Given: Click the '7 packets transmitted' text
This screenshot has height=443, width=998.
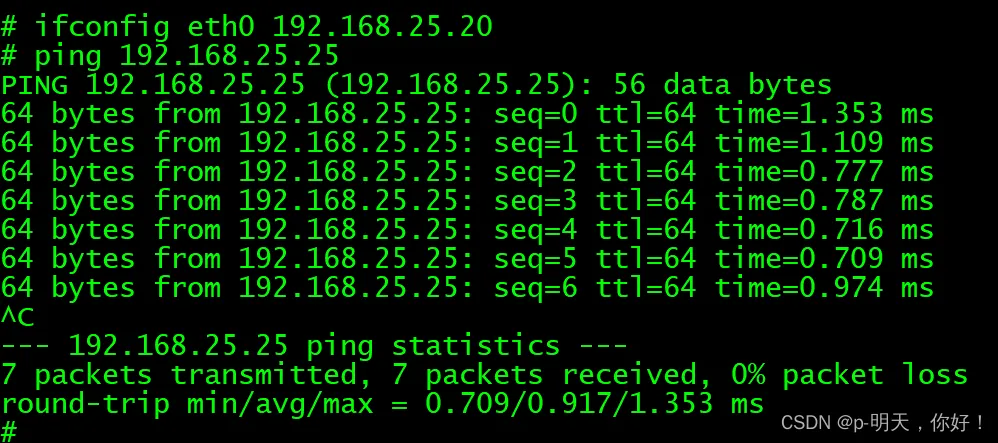Looking at the screenshot, I should coord(180,375).
